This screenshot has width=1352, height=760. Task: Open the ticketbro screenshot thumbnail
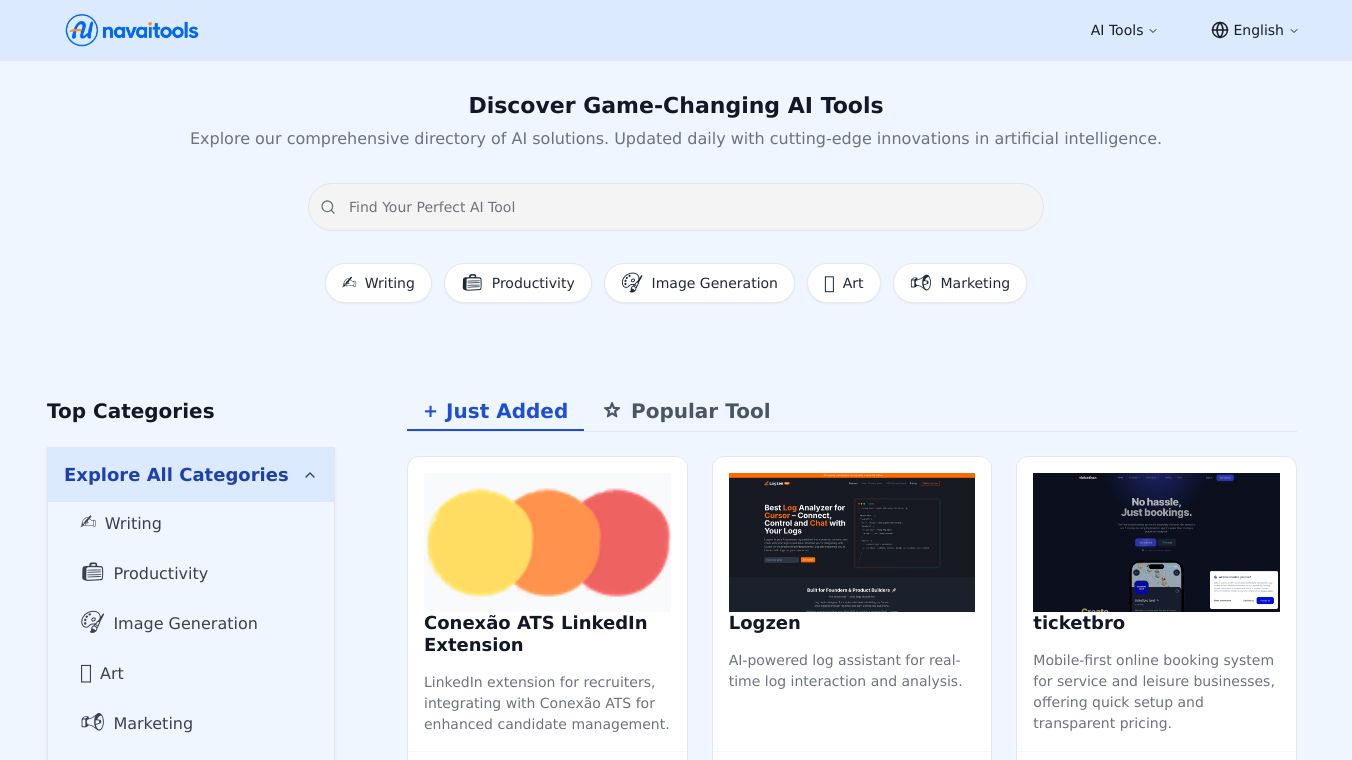point(1156,542)
